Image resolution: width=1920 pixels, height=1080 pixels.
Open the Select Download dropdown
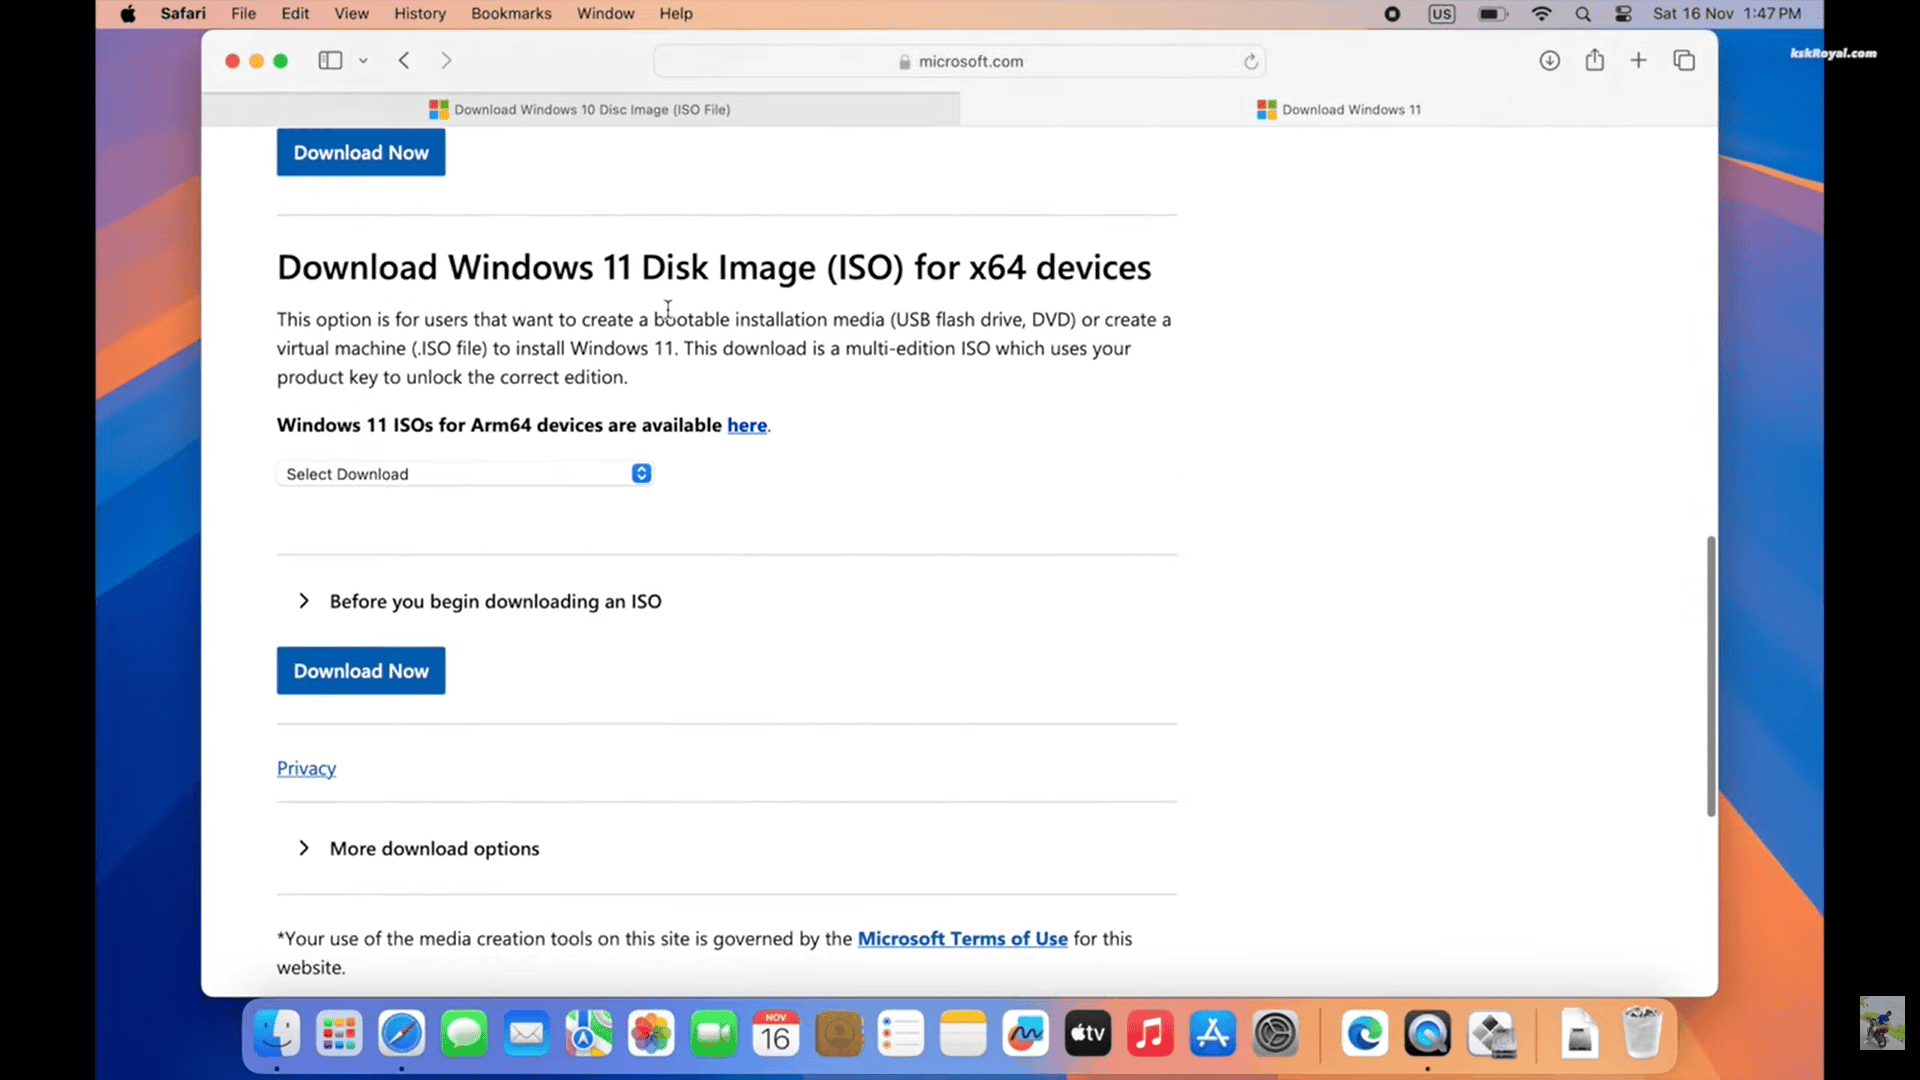pos(465,474)
